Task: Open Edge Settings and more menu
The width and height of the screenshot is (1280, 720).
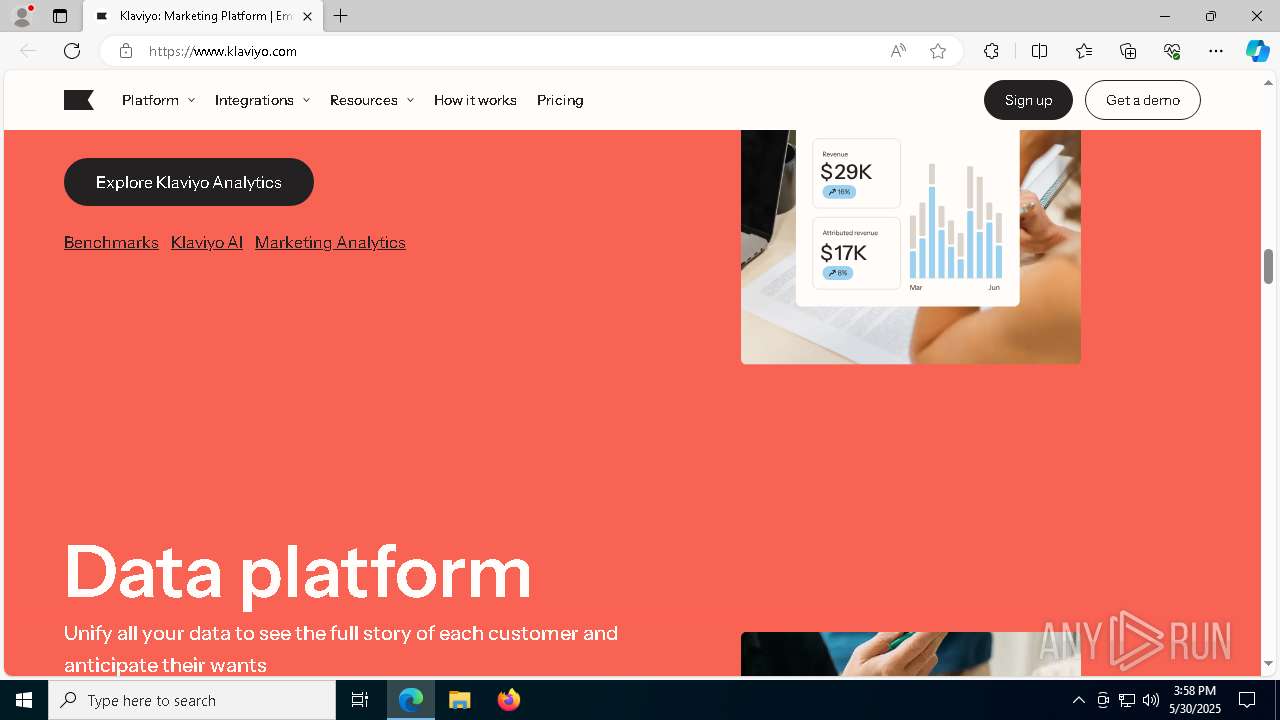Action: 1216,51
